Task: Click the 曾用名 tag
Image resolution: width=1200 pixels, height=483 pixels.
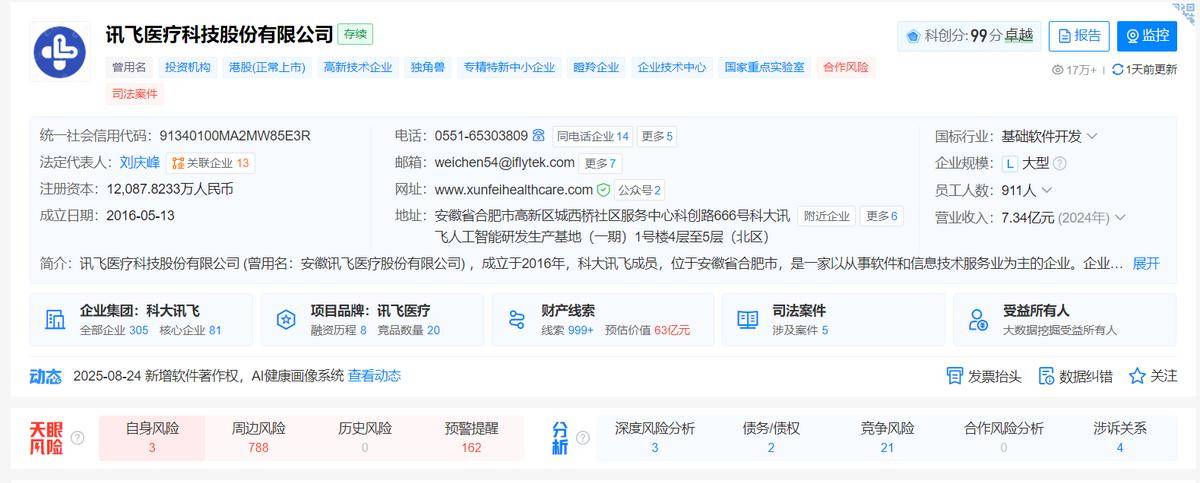Action: point(129,68)
